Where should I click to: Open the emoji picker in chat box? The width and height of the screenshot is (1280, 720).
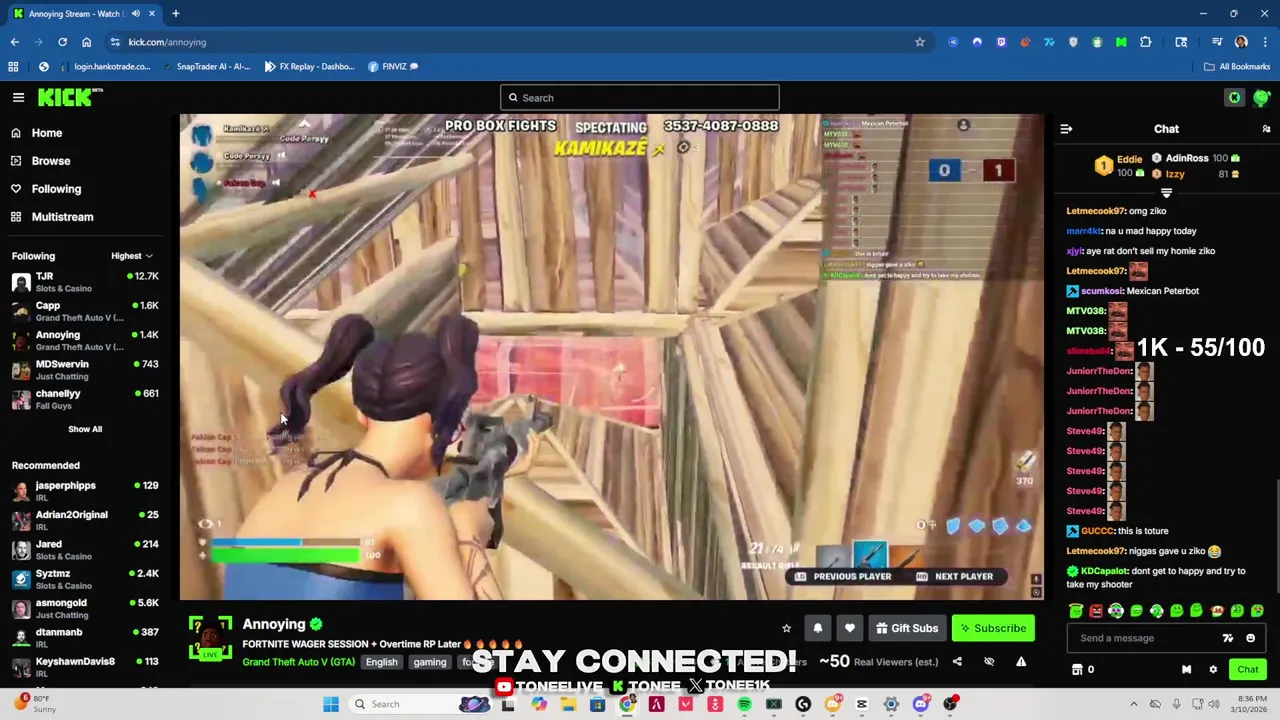point(1250,638)
